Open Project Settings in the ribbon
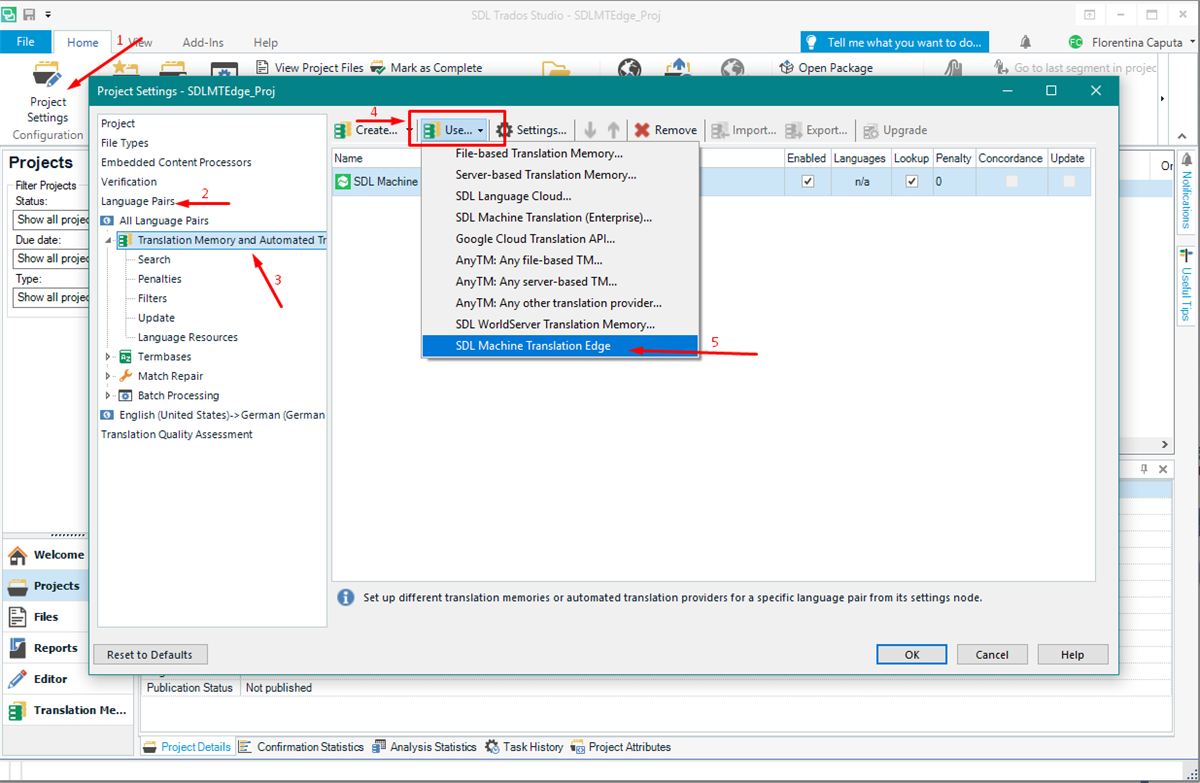Screen dimensions: 1200x783 click(x=47, y=94)
